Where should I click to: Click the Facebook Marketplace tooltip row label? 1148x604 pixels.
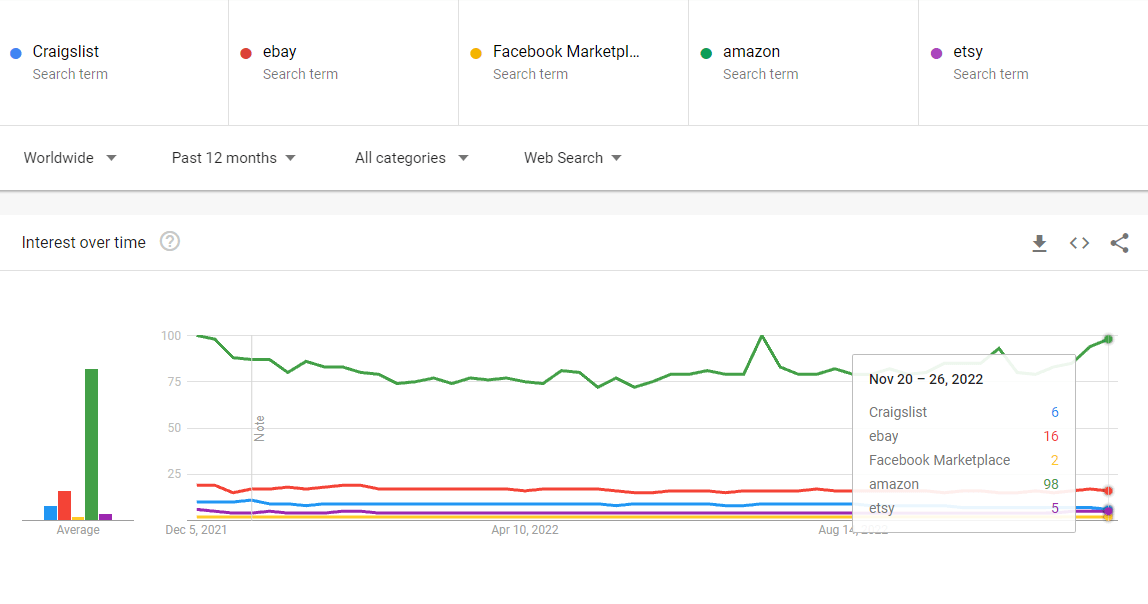(939, 460)
